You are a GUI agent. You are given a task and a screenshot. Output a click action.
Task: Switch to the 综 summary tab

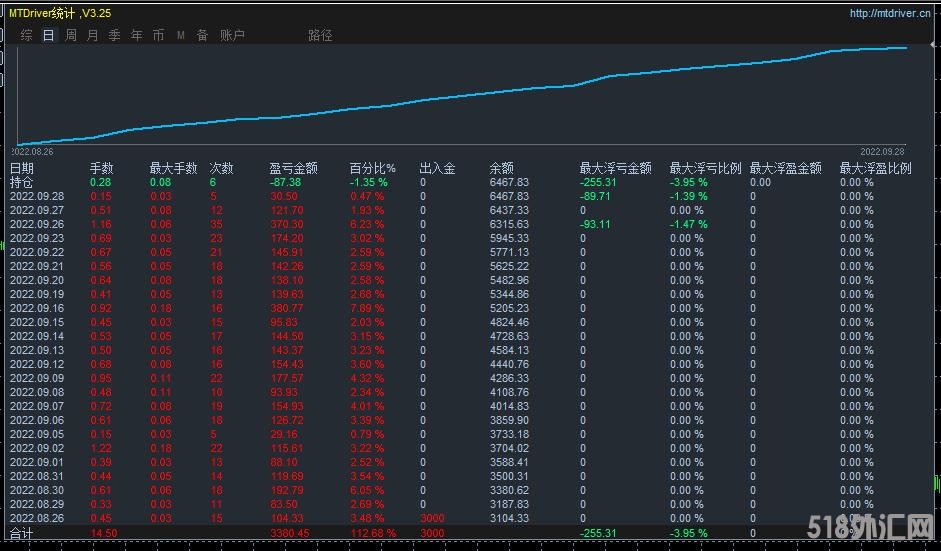point(26,35)
